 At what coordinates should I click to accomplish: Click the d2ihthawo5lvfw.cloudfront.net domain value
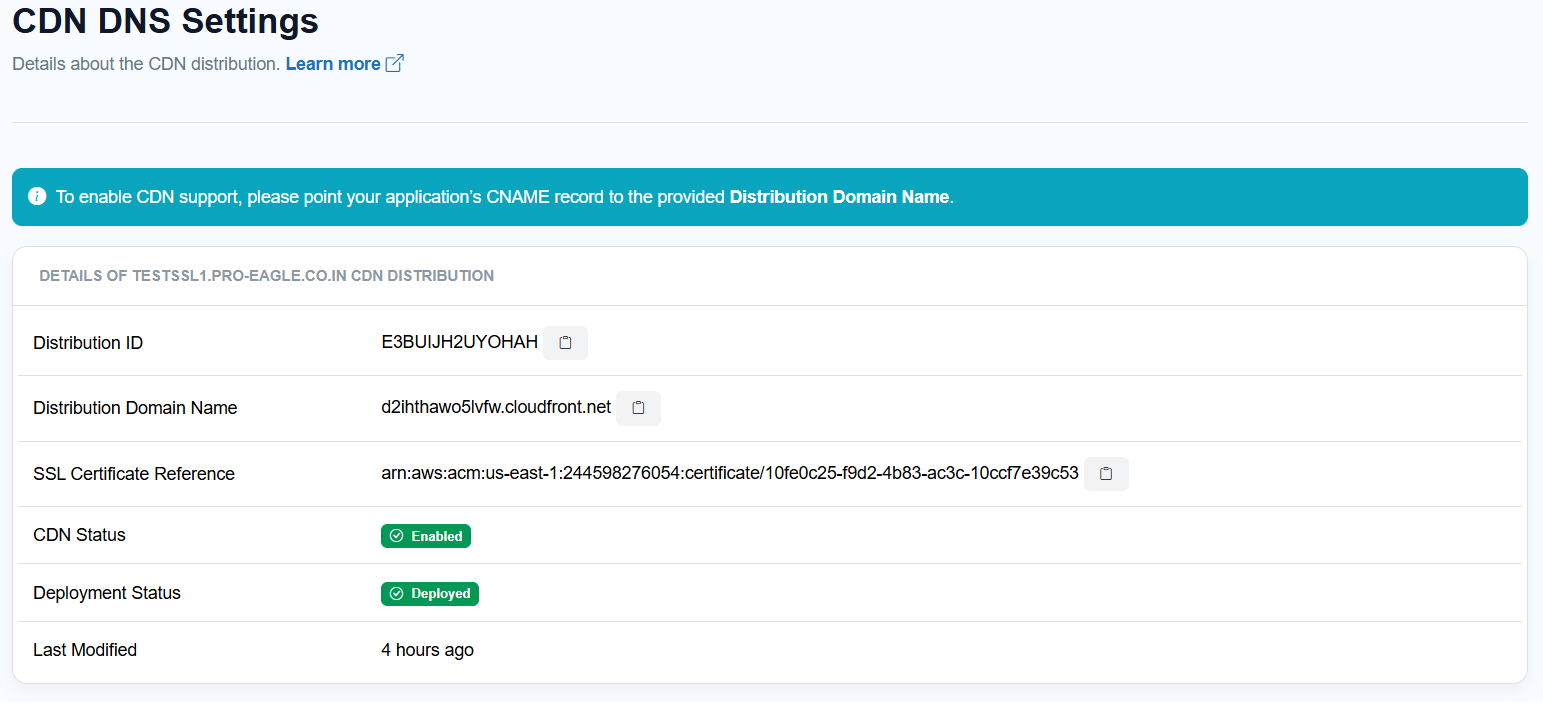(495, 408)
